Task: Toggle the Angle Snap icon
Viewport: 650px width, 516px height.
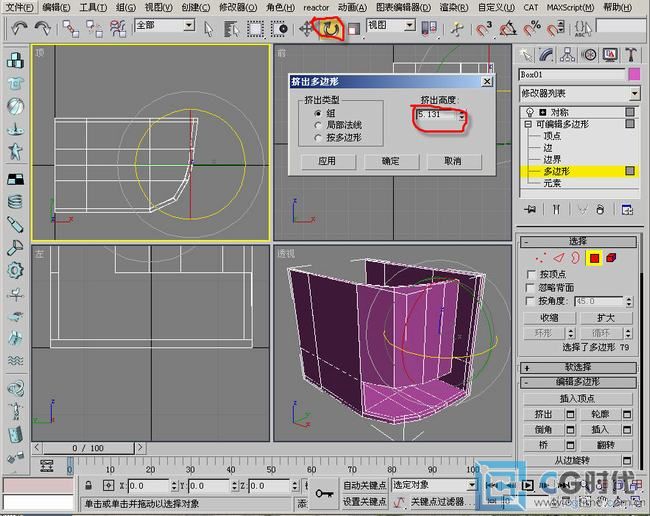Action: pyautogui.click(x=508, y=29)
